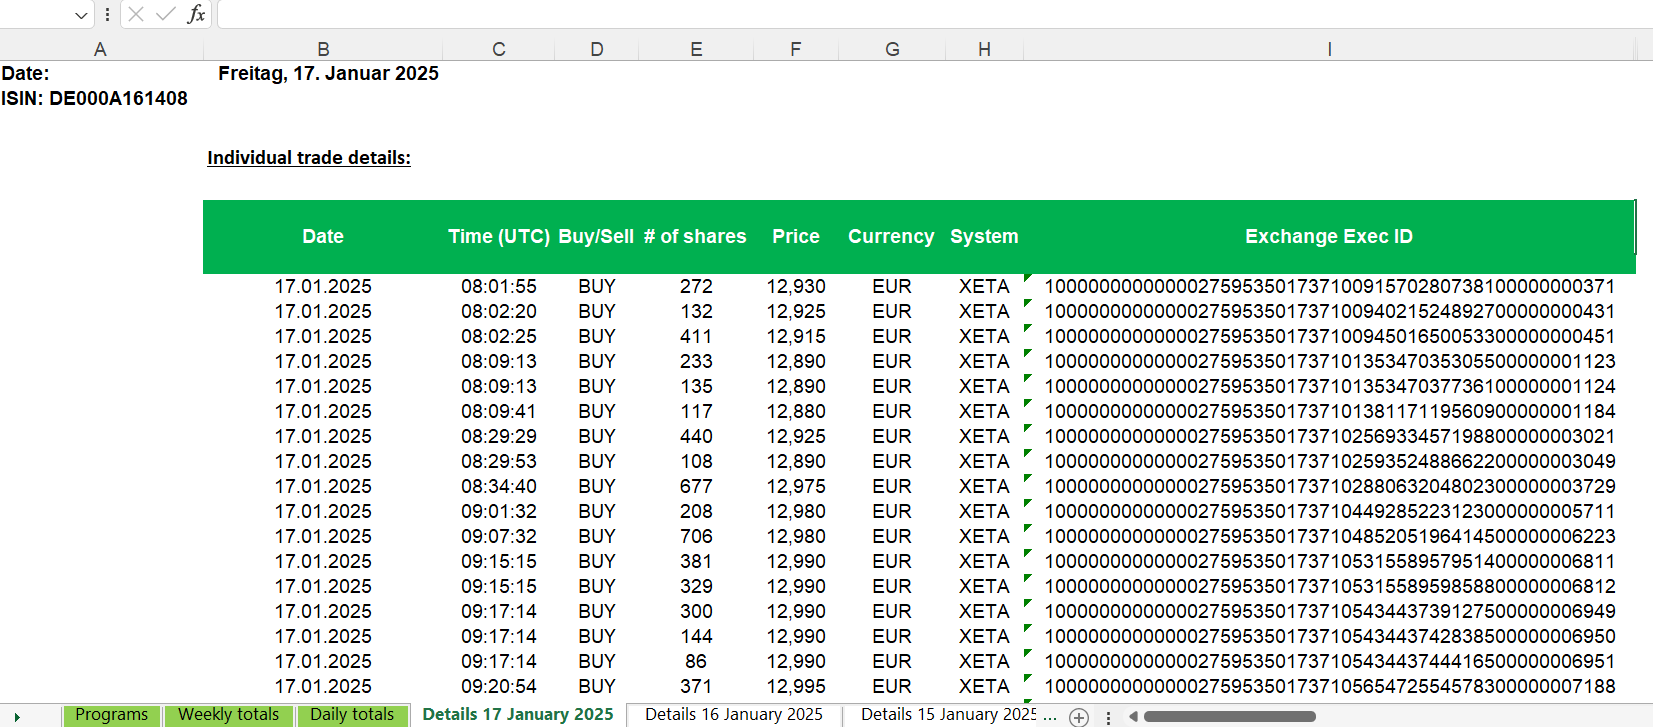The width and height of the screenshot is (1653, 727).
Task: Click the Insert Function fx icon
Action: point(197,14)
